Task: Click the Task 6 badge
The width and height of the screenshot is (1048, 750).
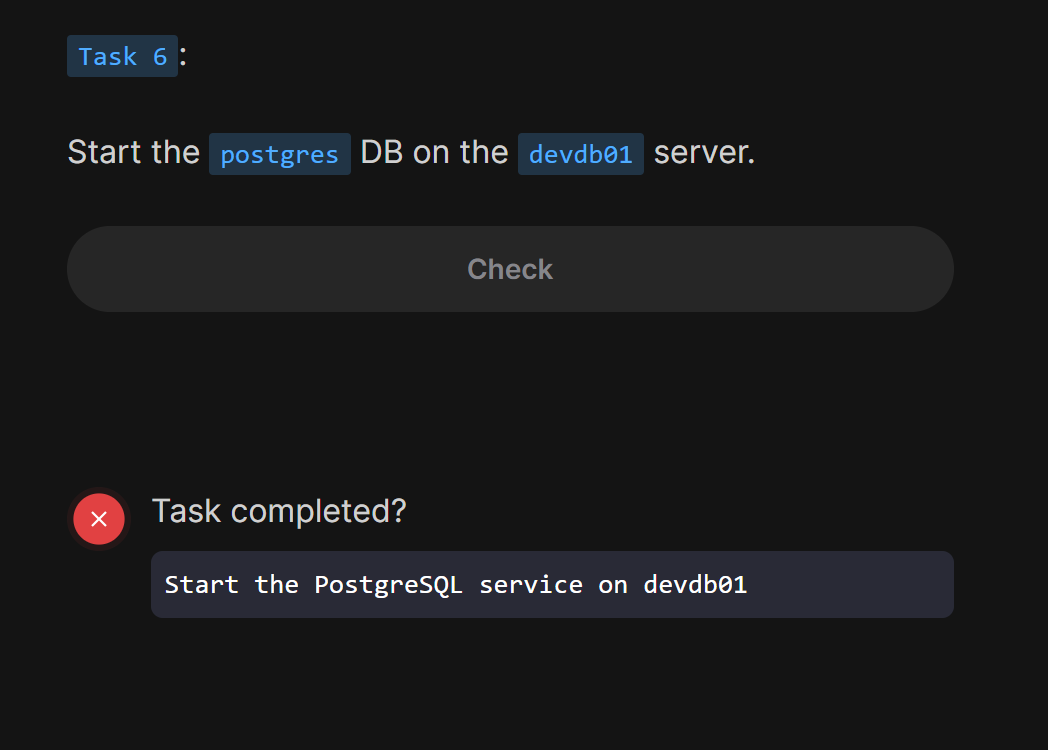Action: click(122, 56)
